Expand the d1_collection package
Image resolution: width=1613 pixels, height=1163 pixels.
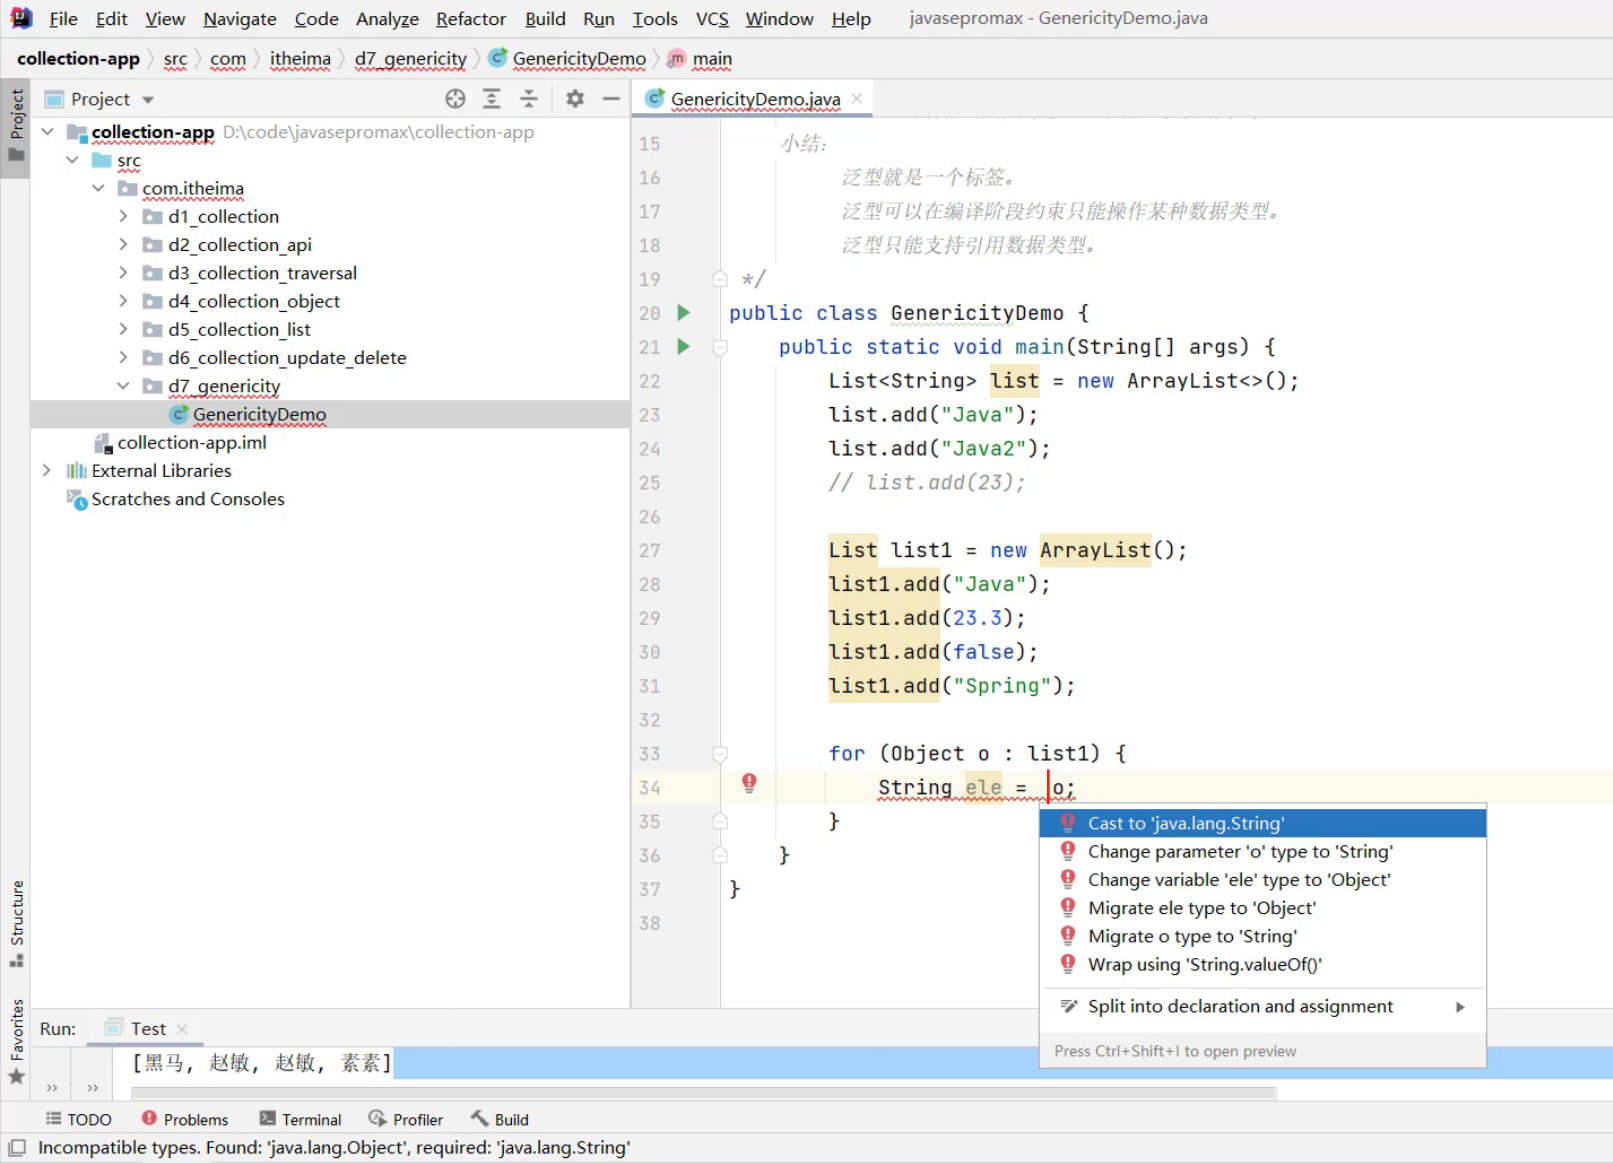click(x=123, y=217)
